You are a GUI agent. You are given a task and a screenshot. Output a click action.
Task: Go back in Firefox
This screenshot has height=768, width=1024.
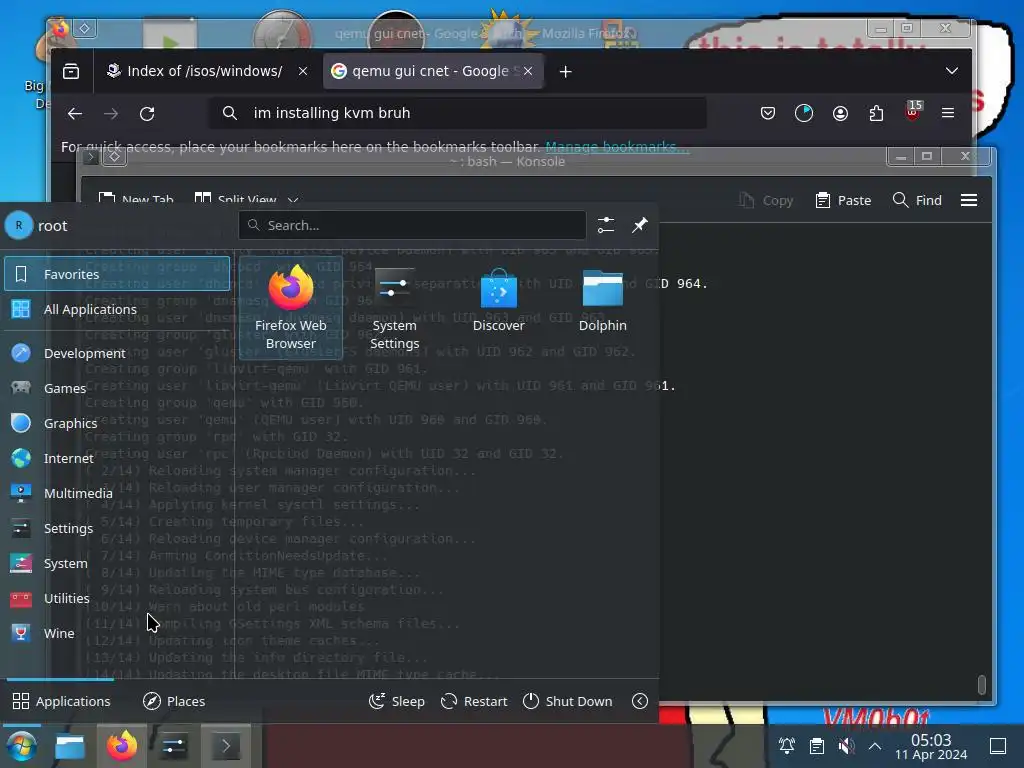75,114
